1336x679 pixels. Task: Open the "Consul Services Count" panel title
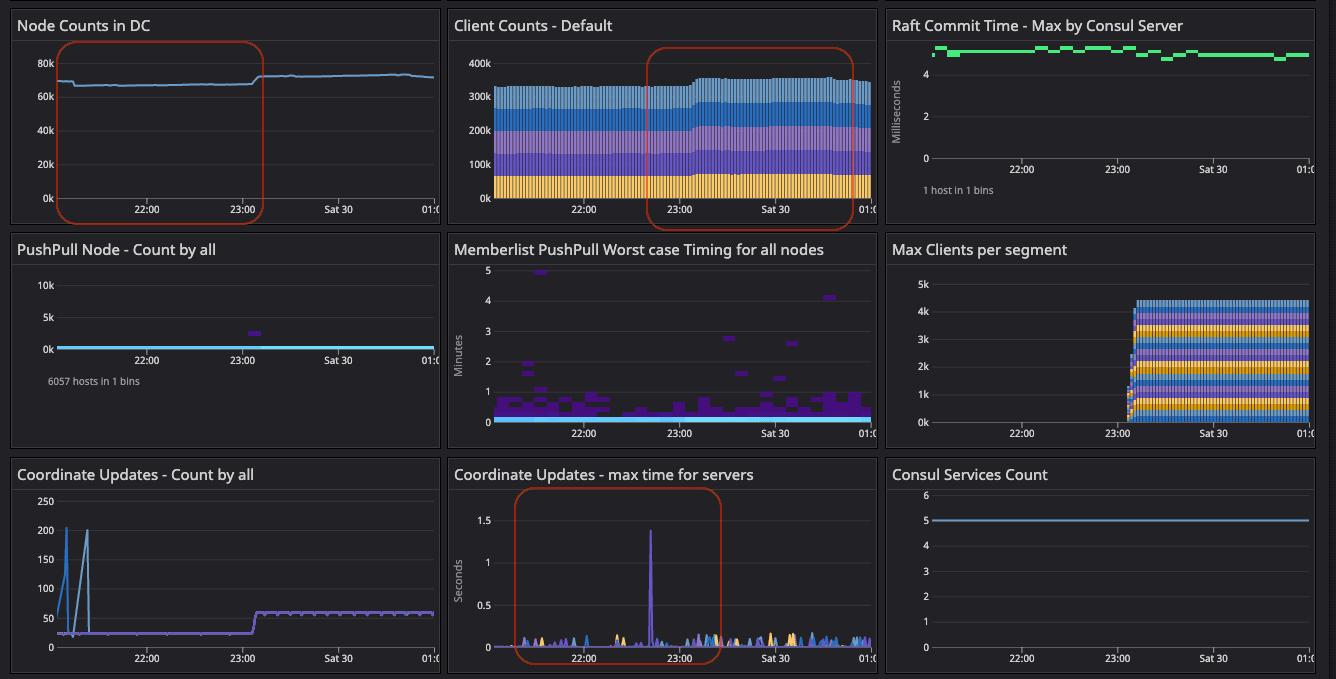969,475
